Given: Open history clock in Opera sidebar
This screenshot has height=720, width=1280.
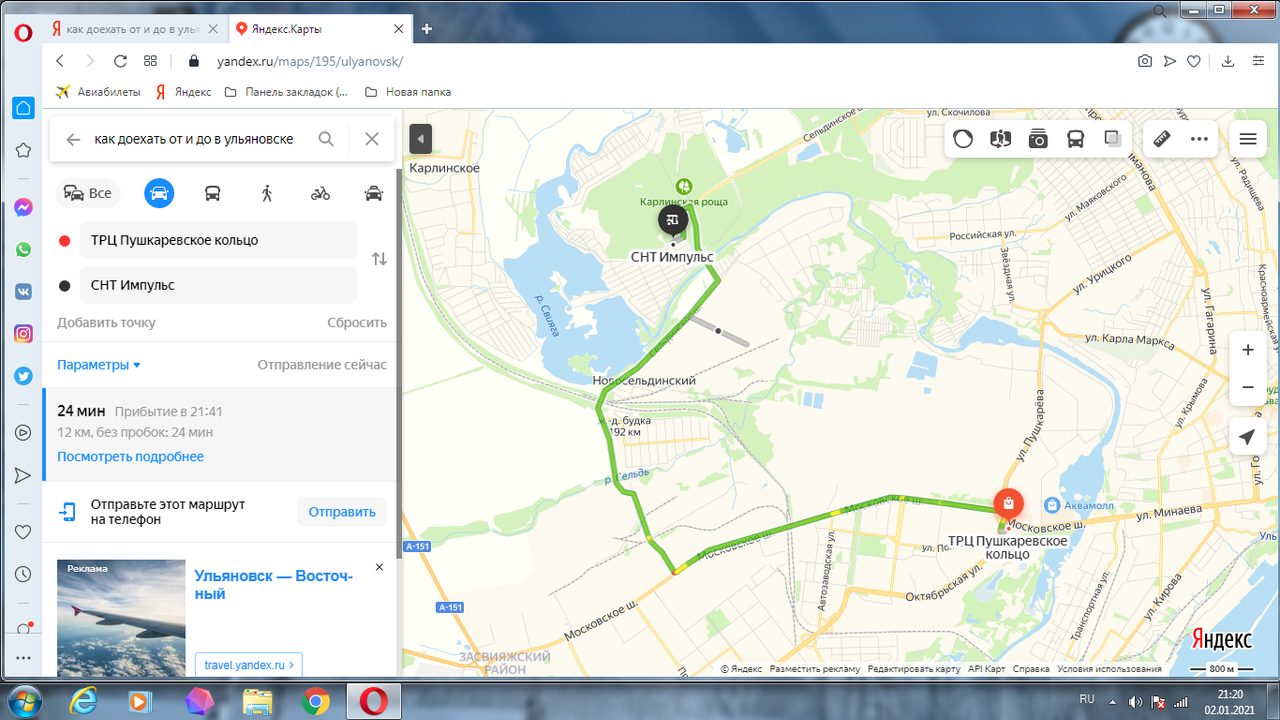Looking at the screenshot, I should 23,575.
